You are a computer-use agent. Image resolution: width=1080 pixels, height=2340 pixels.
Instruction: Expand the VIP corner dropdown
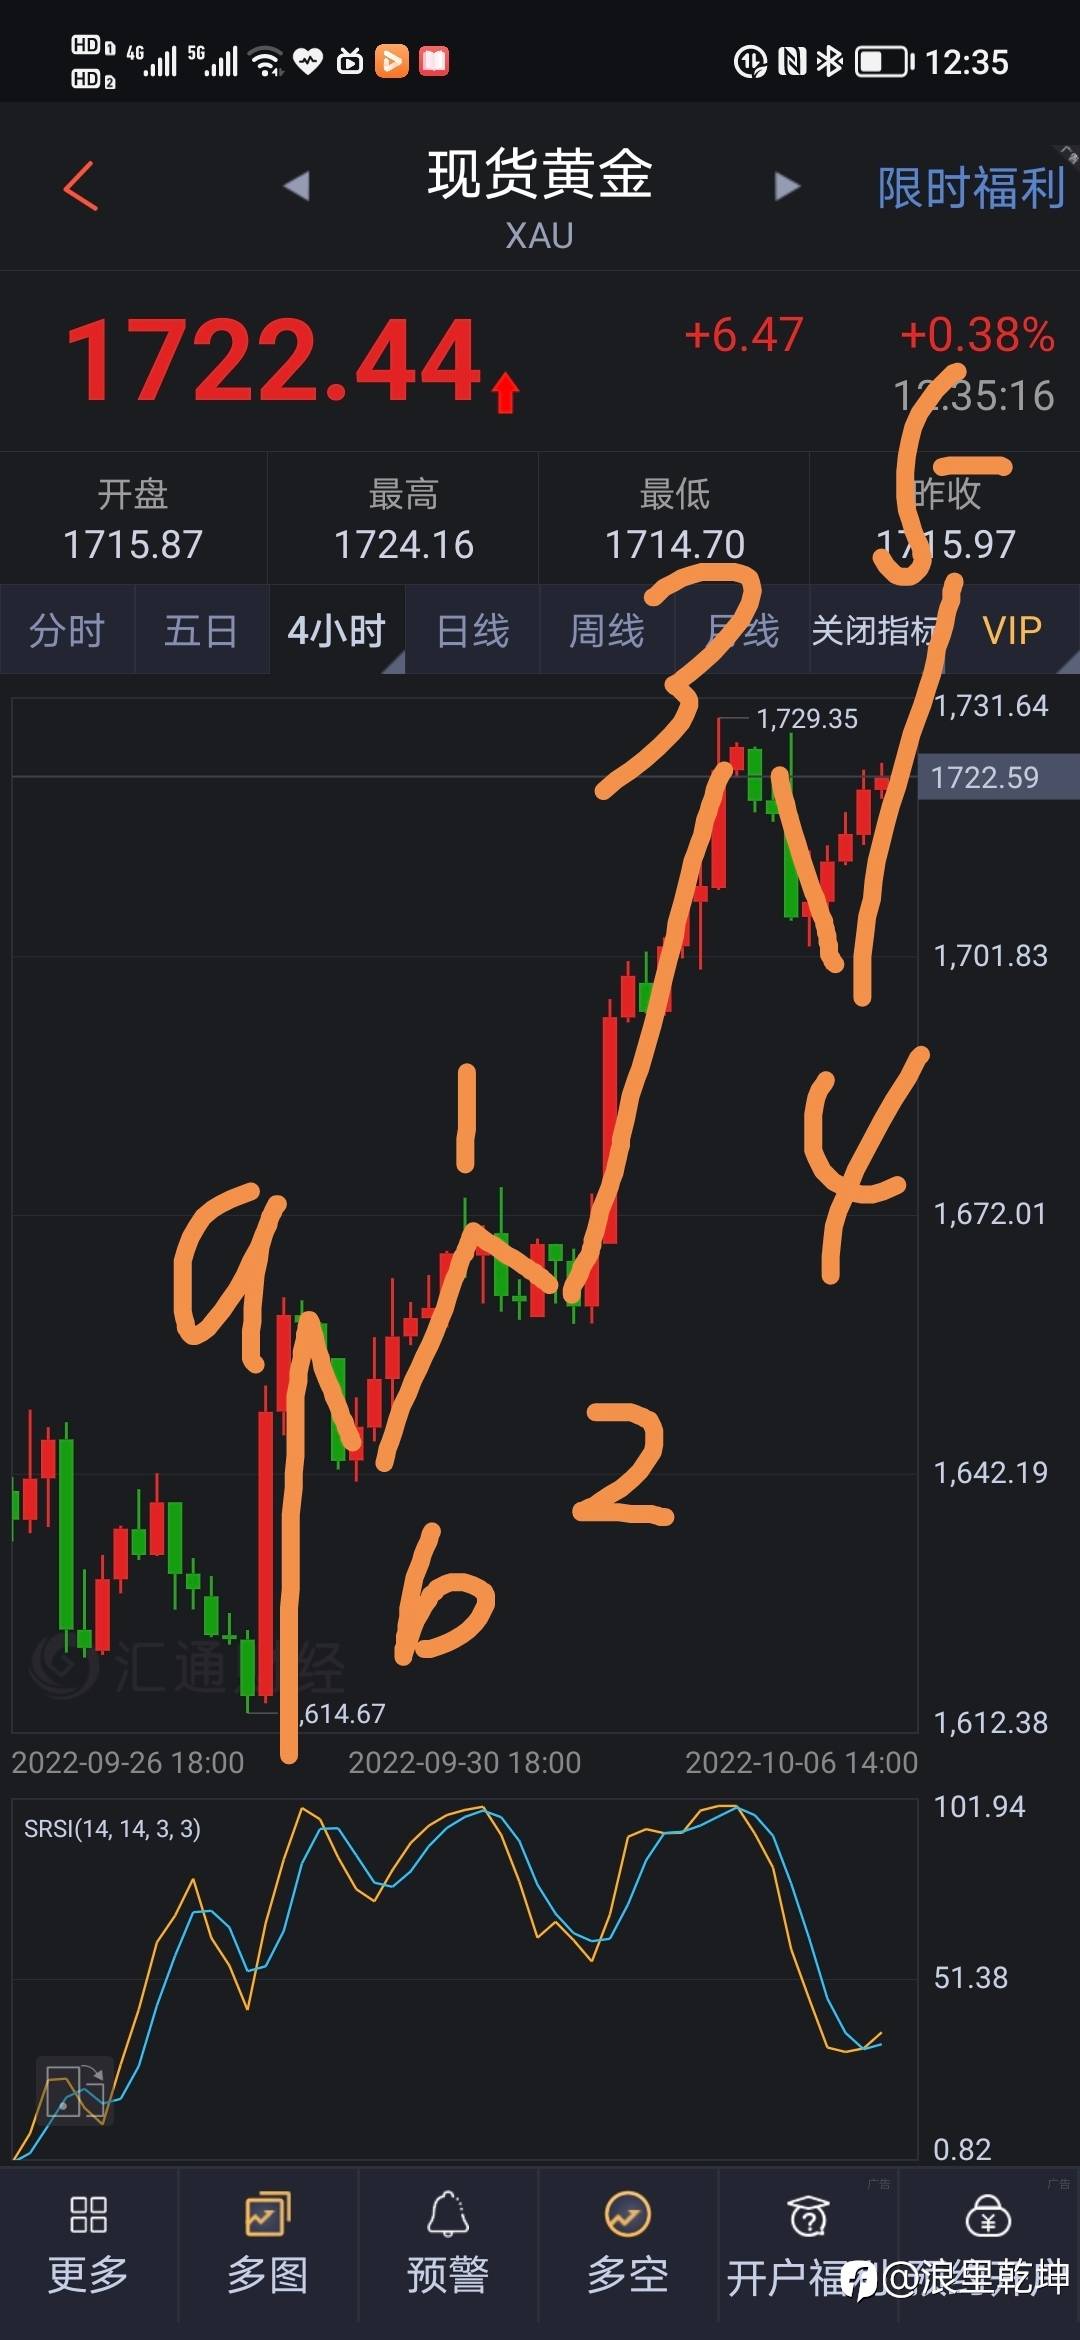(x=1012, y=630)
